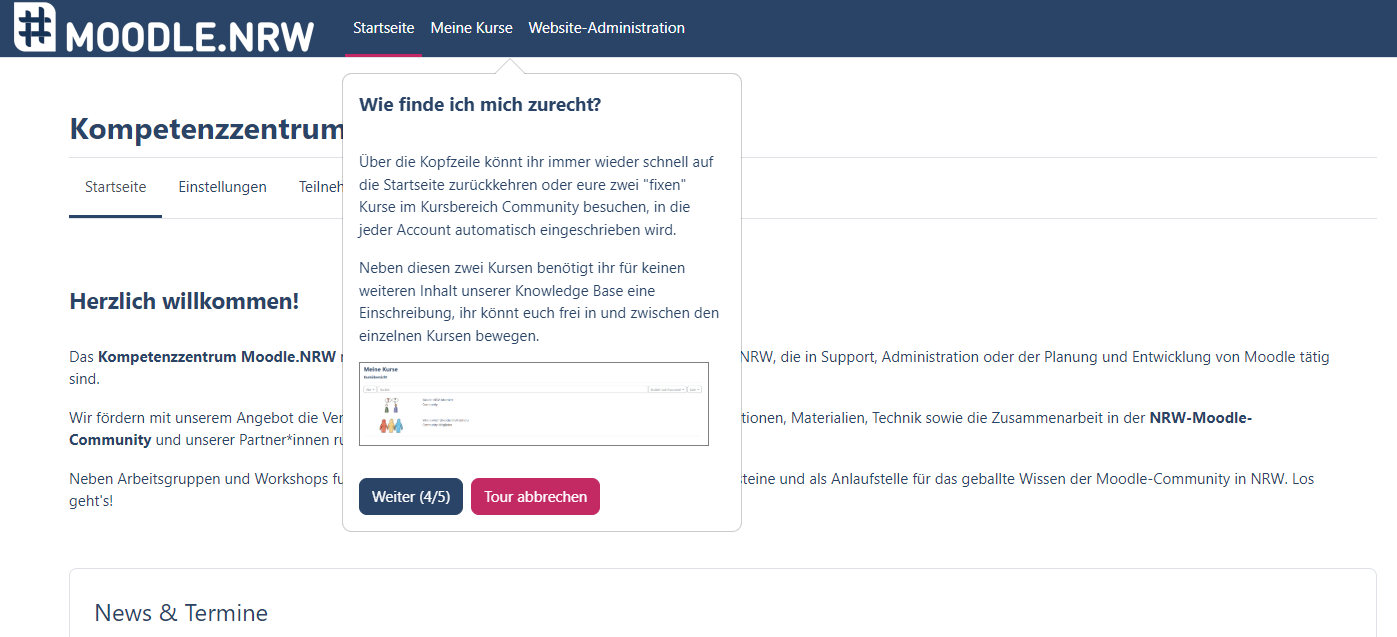
Task: Click the leftmost filter dropdown in the preview image
Action: coord(370,389)
